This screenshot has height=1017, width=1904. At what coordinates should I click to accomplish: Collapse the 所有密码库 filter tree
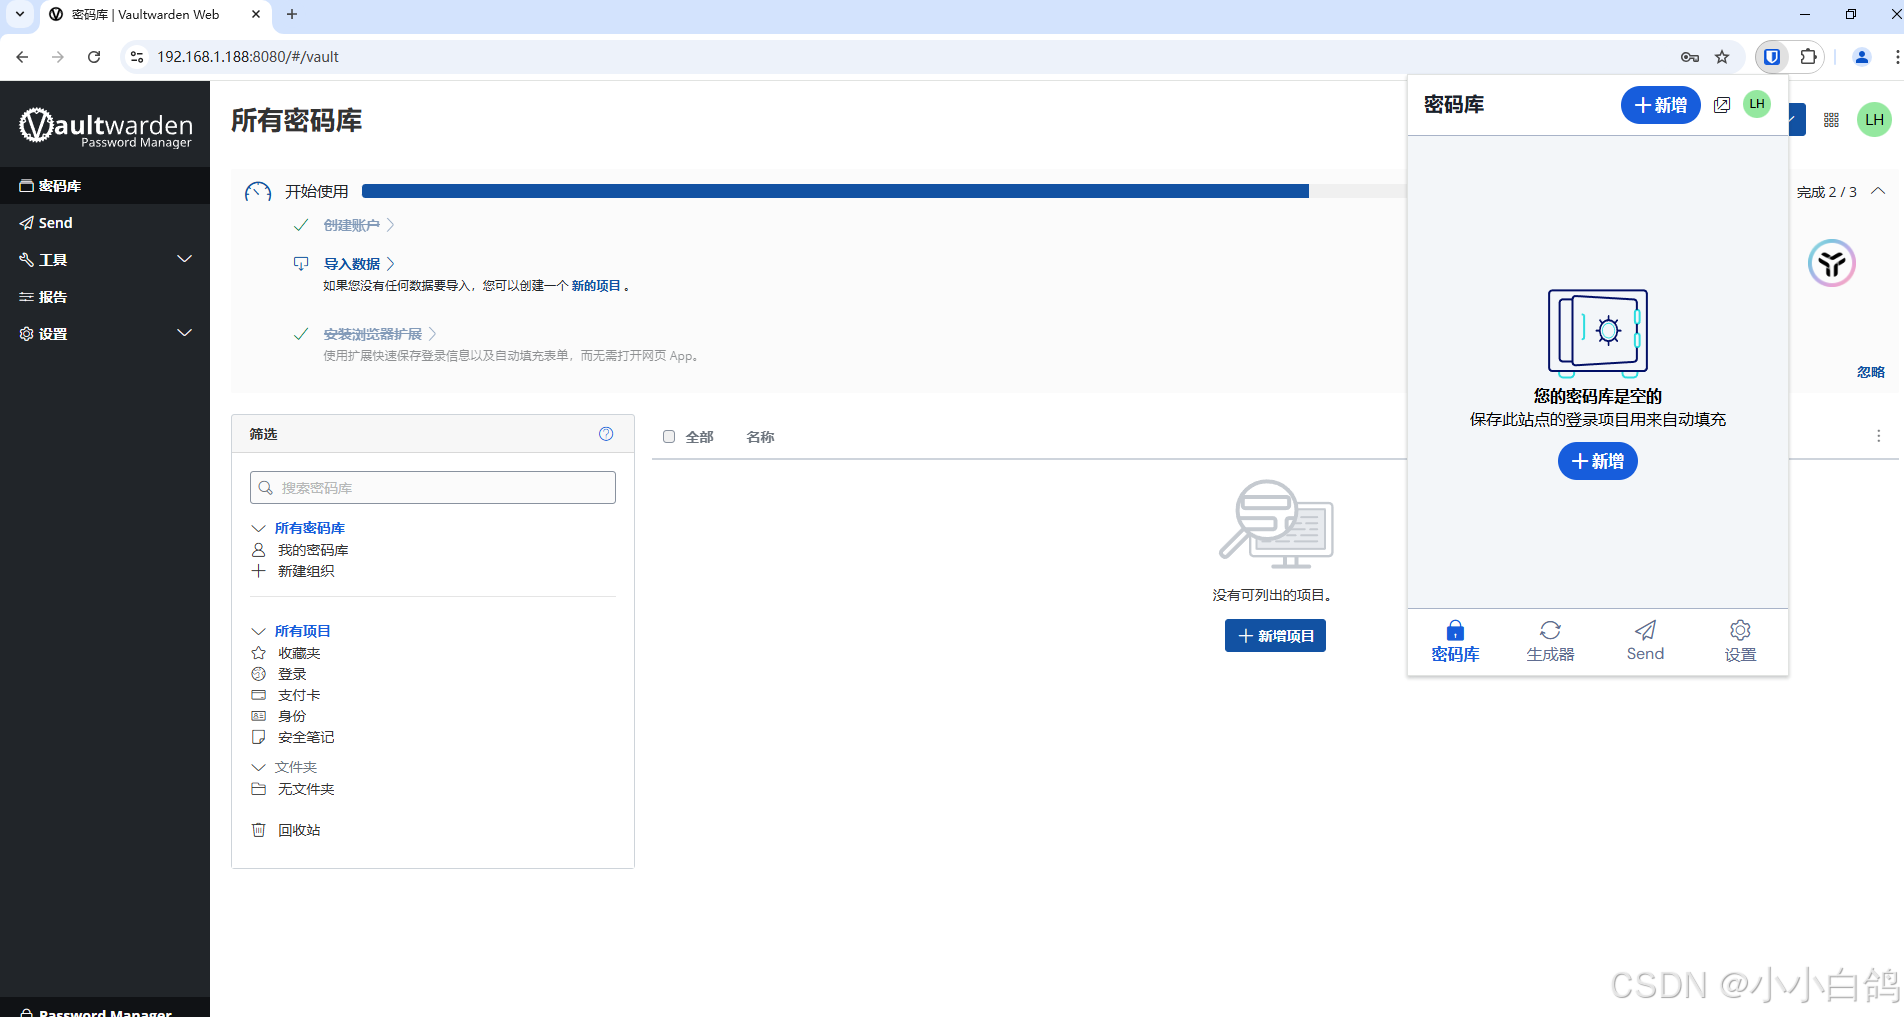pos(258,528)
